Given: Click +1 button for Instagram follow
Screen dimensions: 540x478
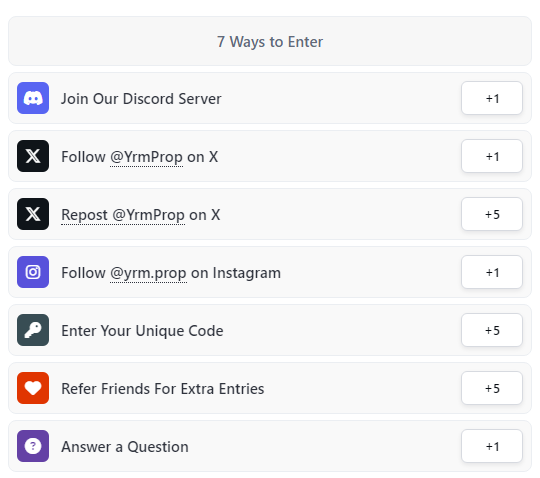Looking at the screenshot, I should click(x=492, y=272).
